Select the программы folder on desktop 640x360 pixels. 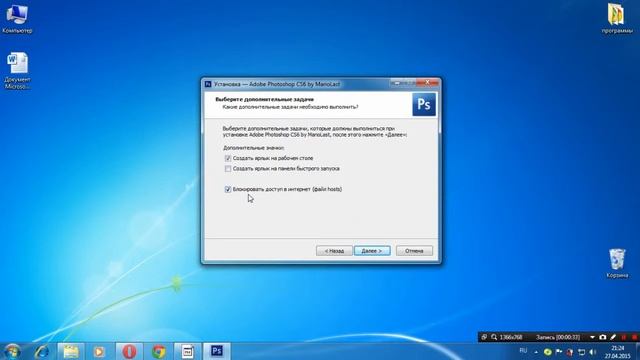pos(617,18)
